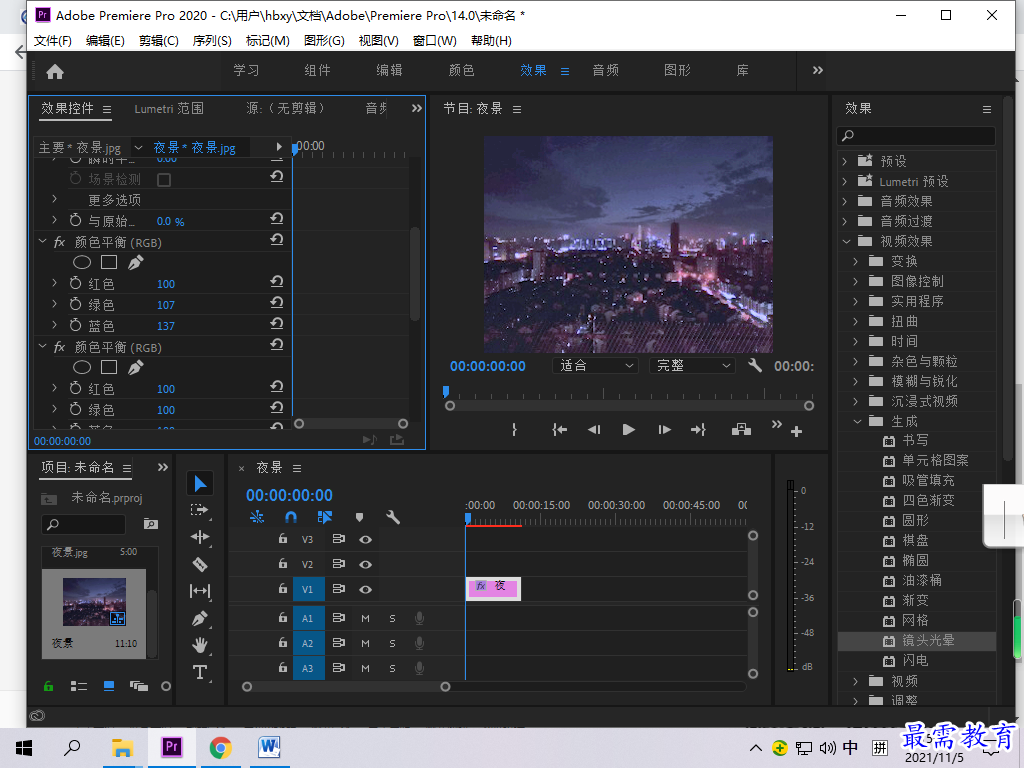Click the Home icon in workspace bar

click(x=55, y=71)
